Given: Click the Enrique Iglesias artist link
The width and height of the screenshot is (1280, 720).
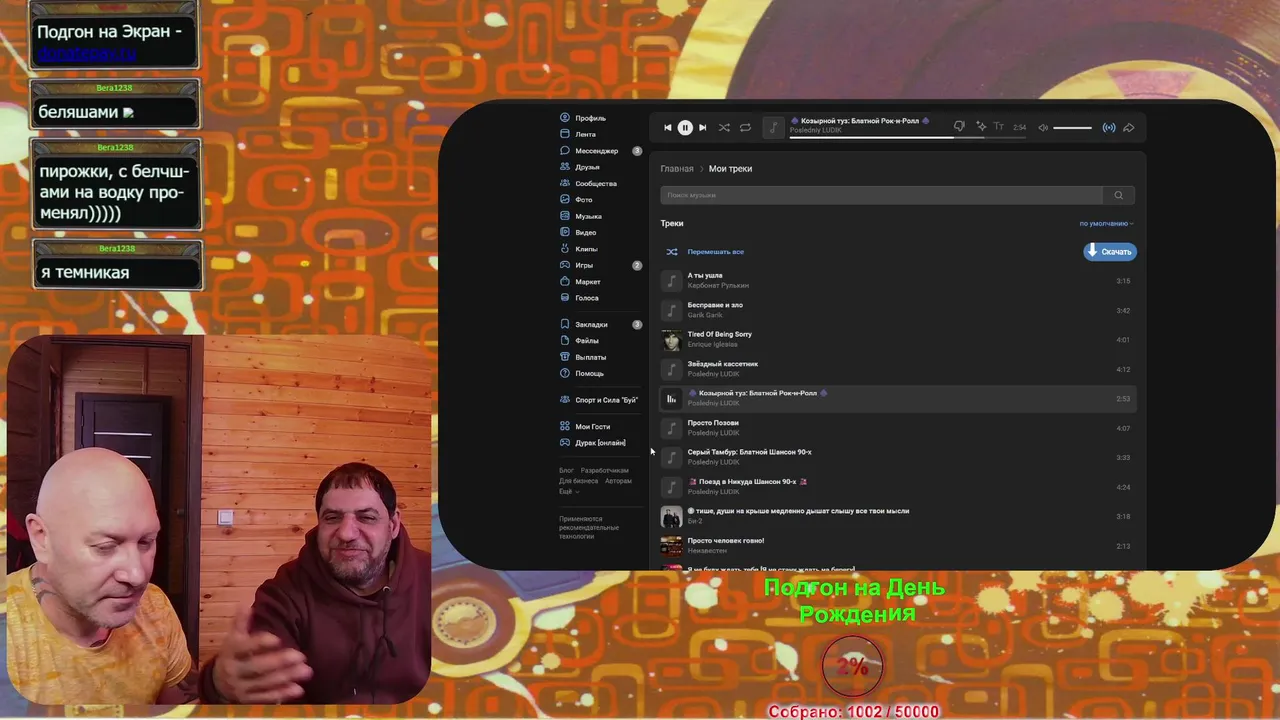Looking at the screenshot, I should tap(712, 345).
